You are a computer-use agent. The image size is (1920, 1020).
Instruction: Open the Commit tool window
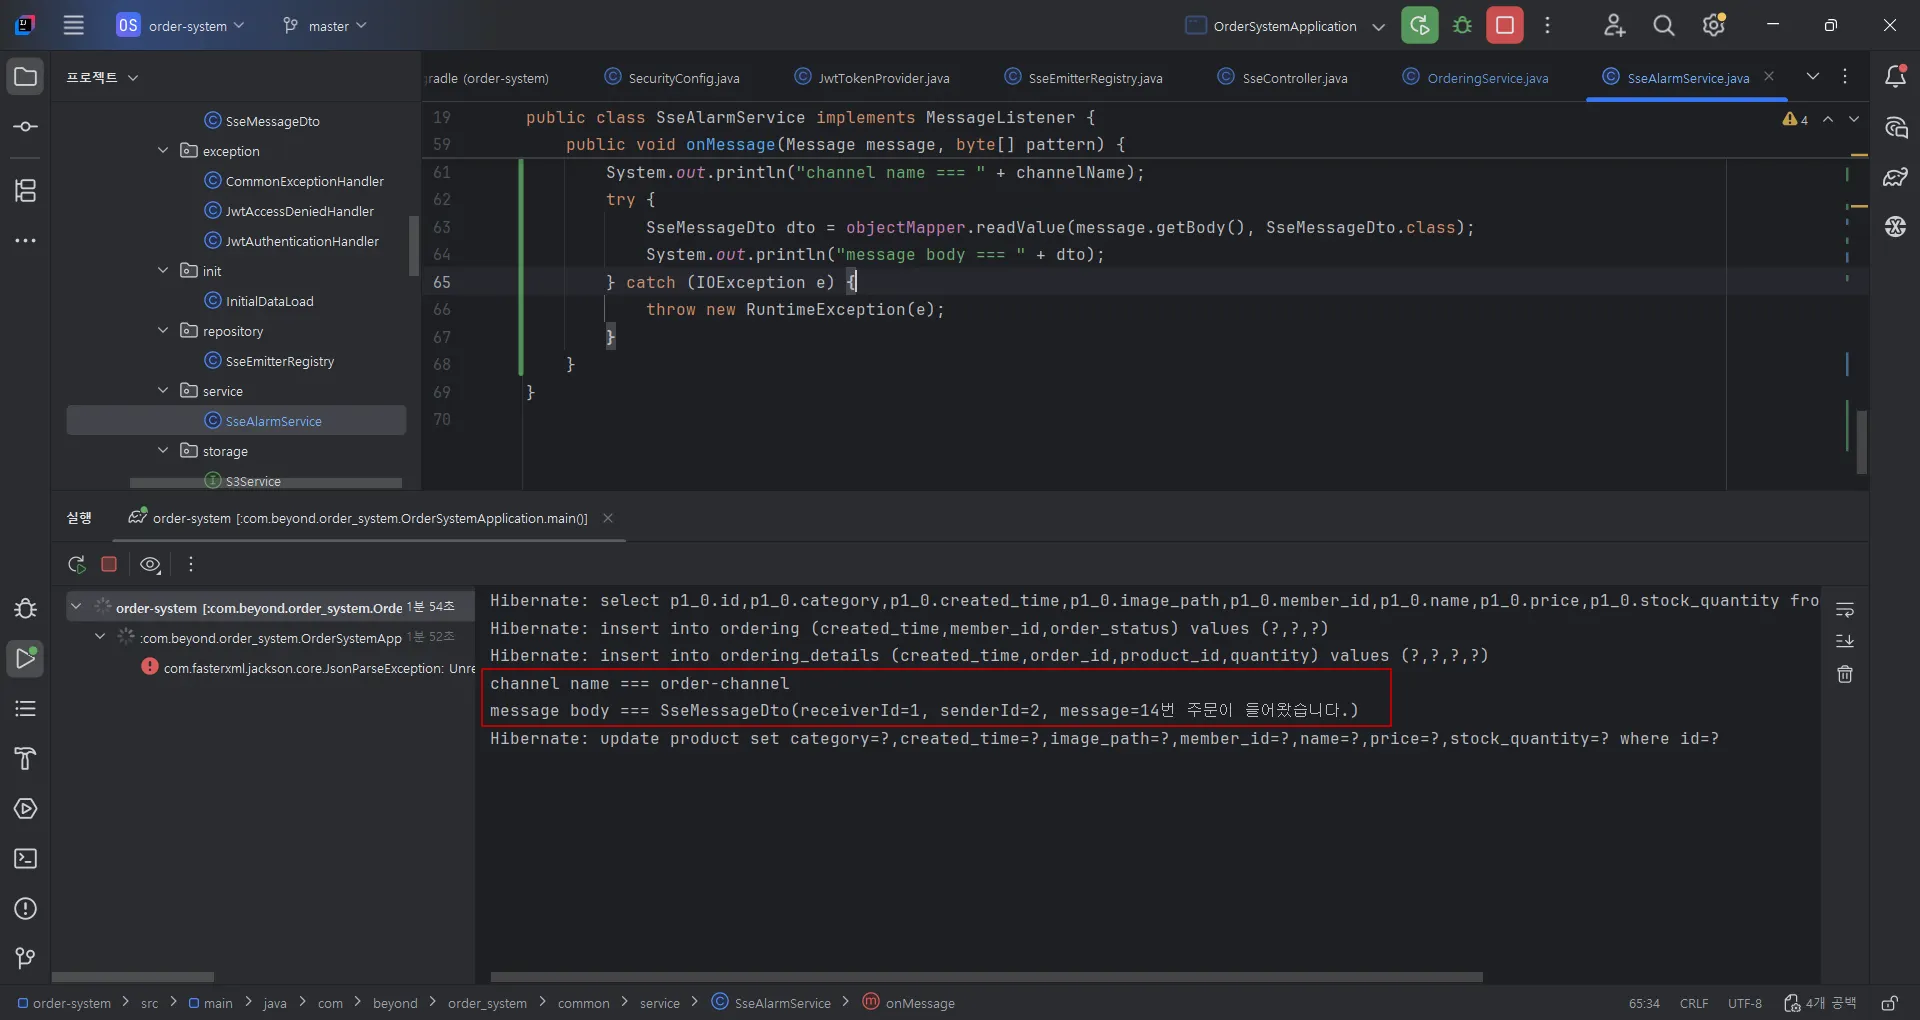pos(26,127)
